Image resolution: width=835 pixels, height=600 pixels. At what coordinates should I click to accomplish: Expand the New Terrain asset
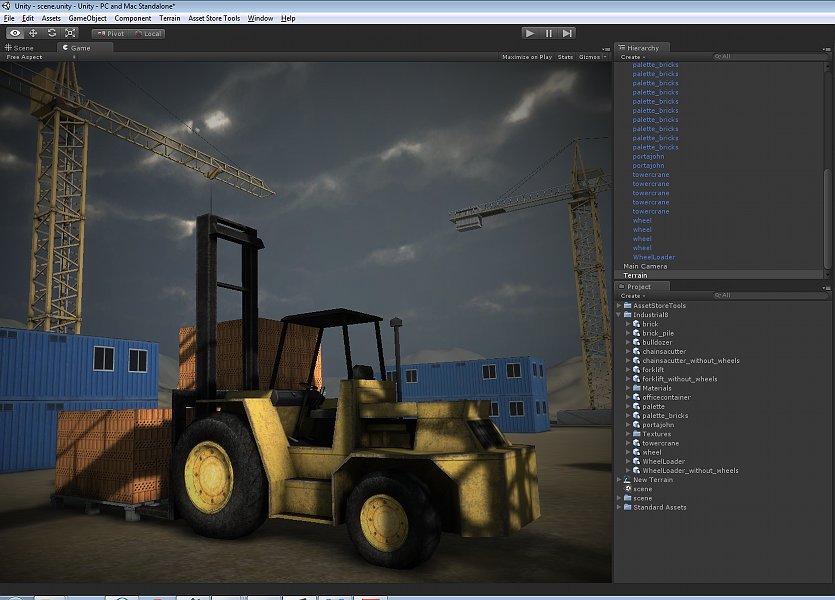point(619,480)
